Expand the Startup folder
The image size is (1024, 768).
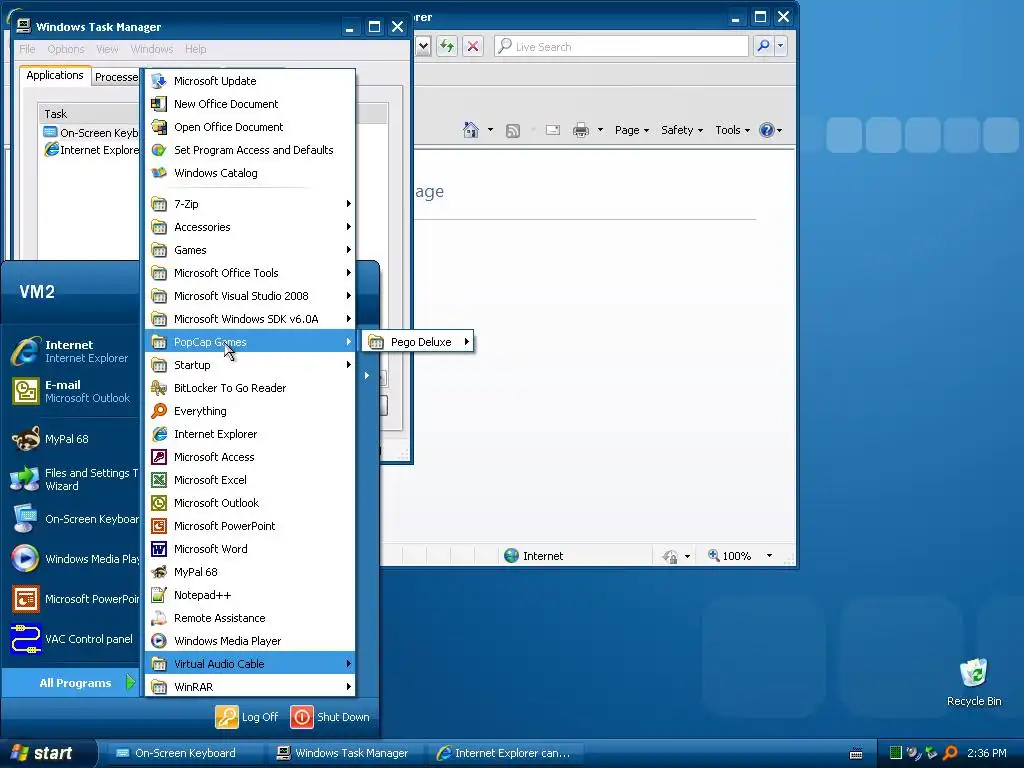coord(249,365)
